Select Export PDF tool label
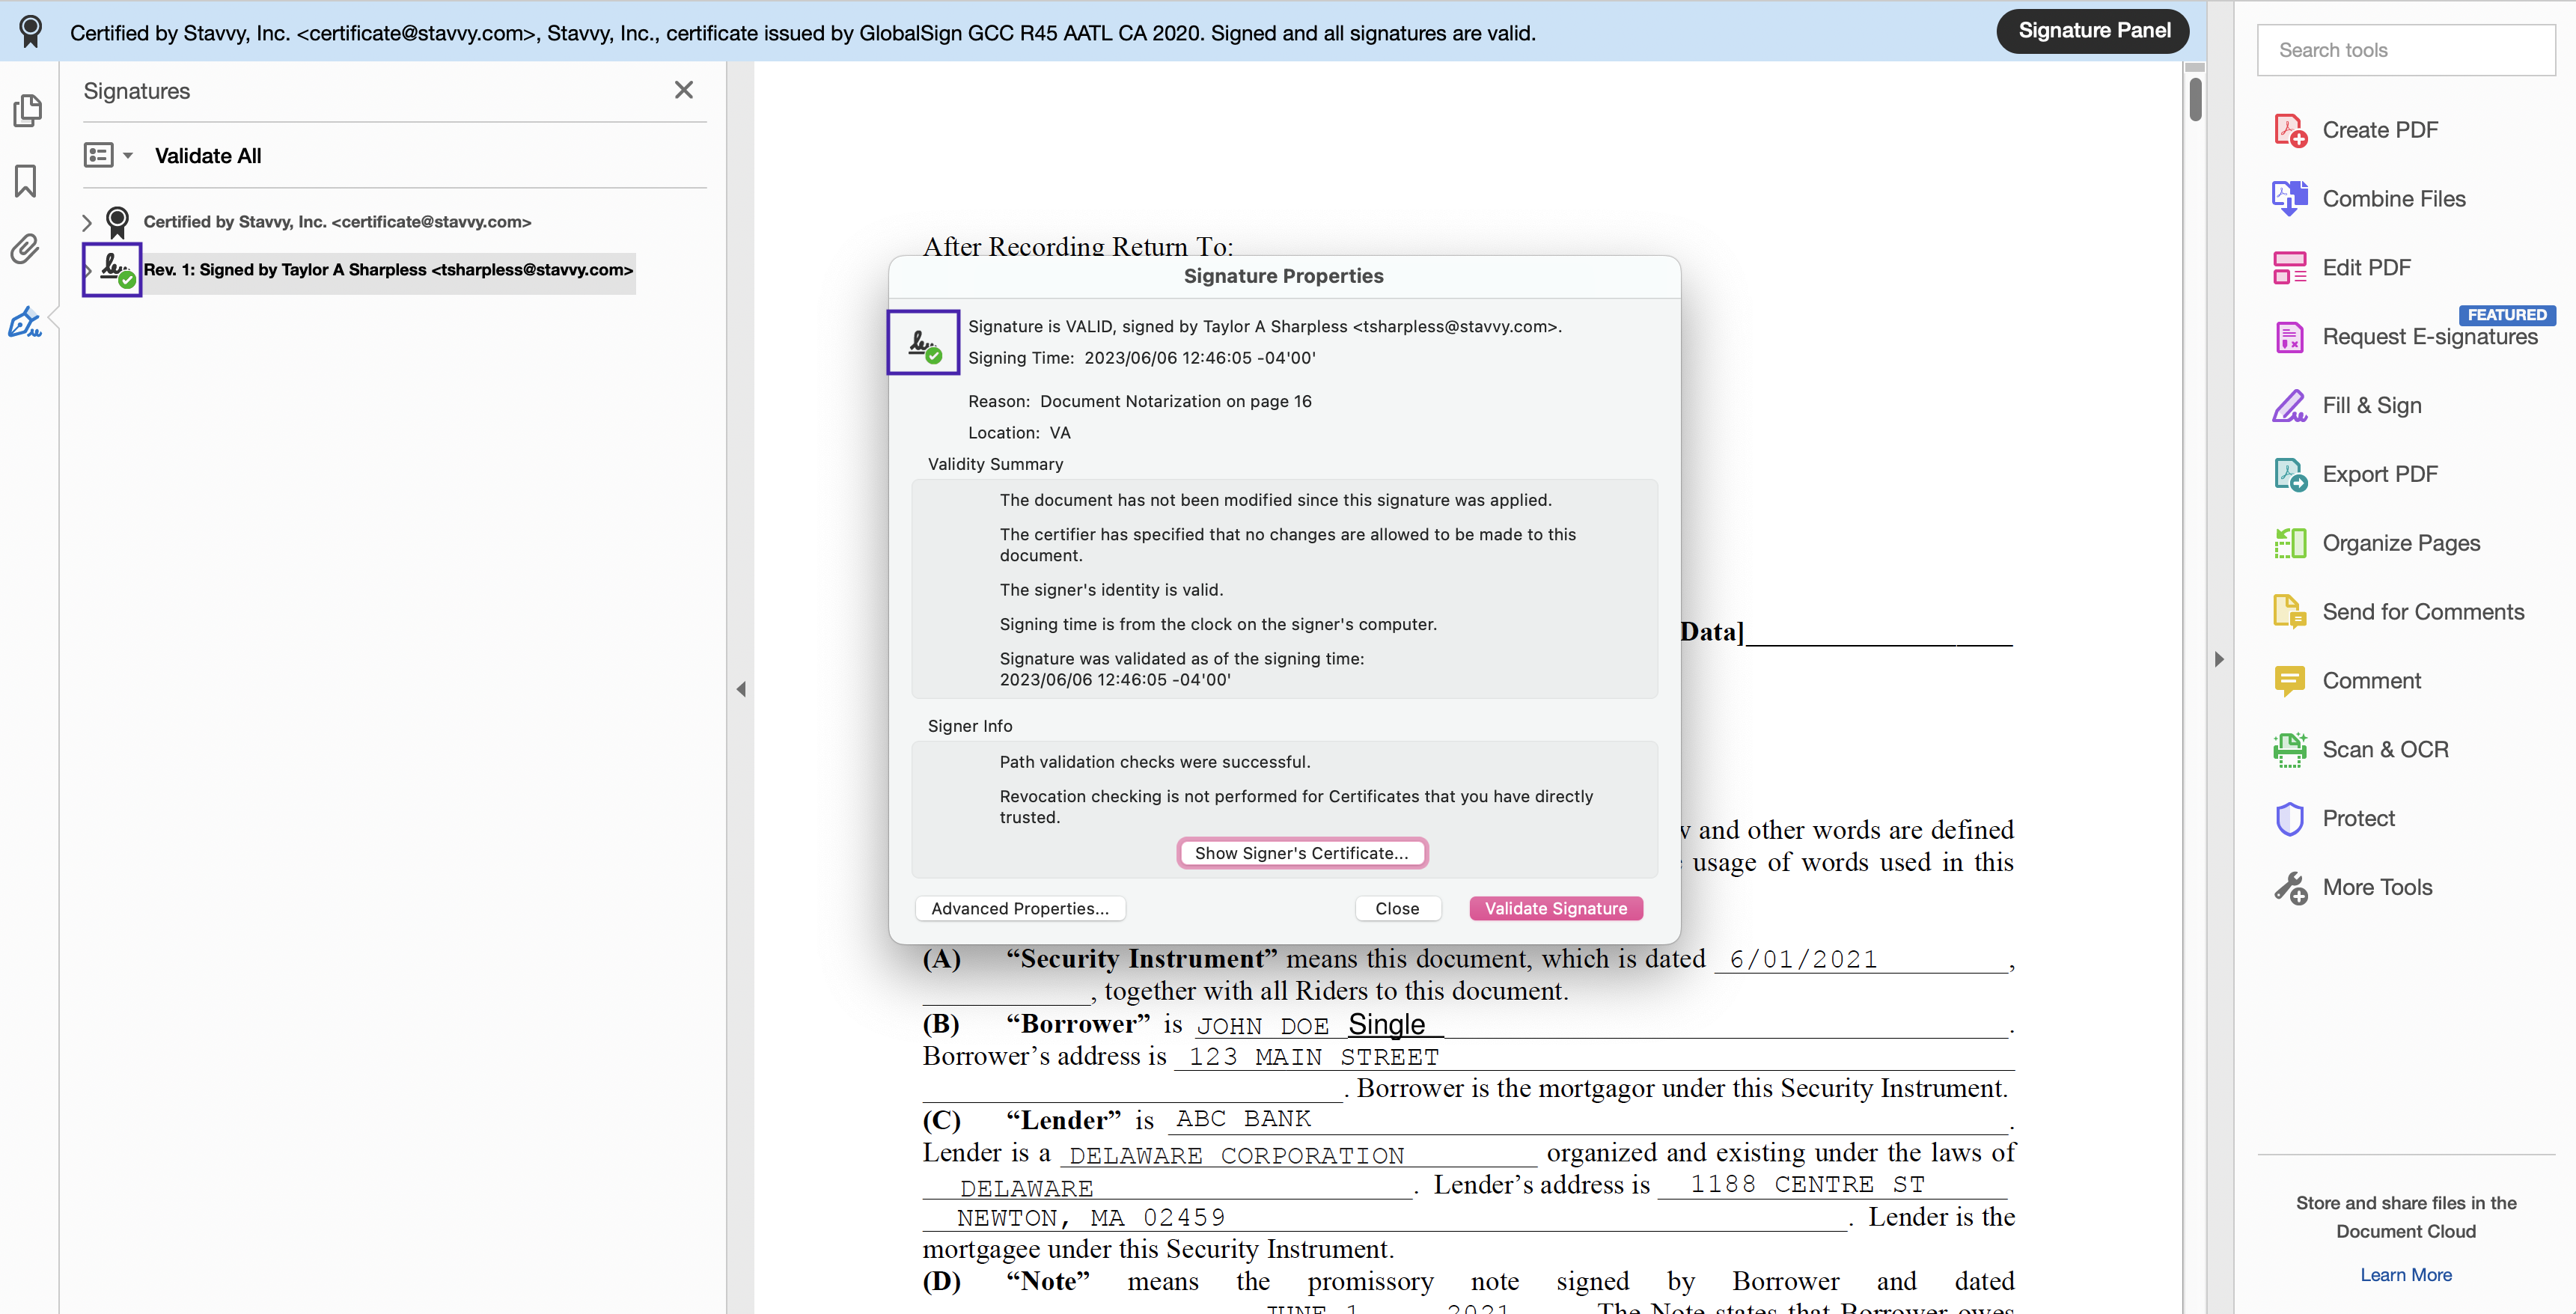The height and width of the screenshot is (1314, 2576). tap(2380, 474)
